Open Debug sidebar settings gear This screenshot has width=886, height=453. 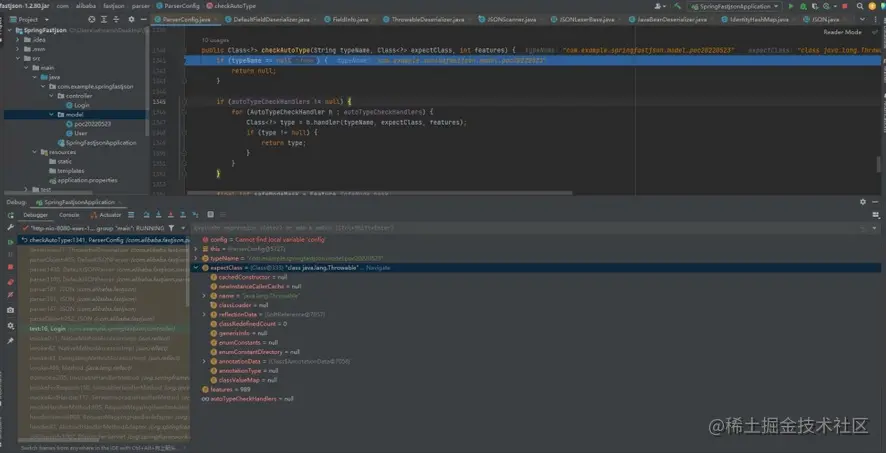pos(10,326)
